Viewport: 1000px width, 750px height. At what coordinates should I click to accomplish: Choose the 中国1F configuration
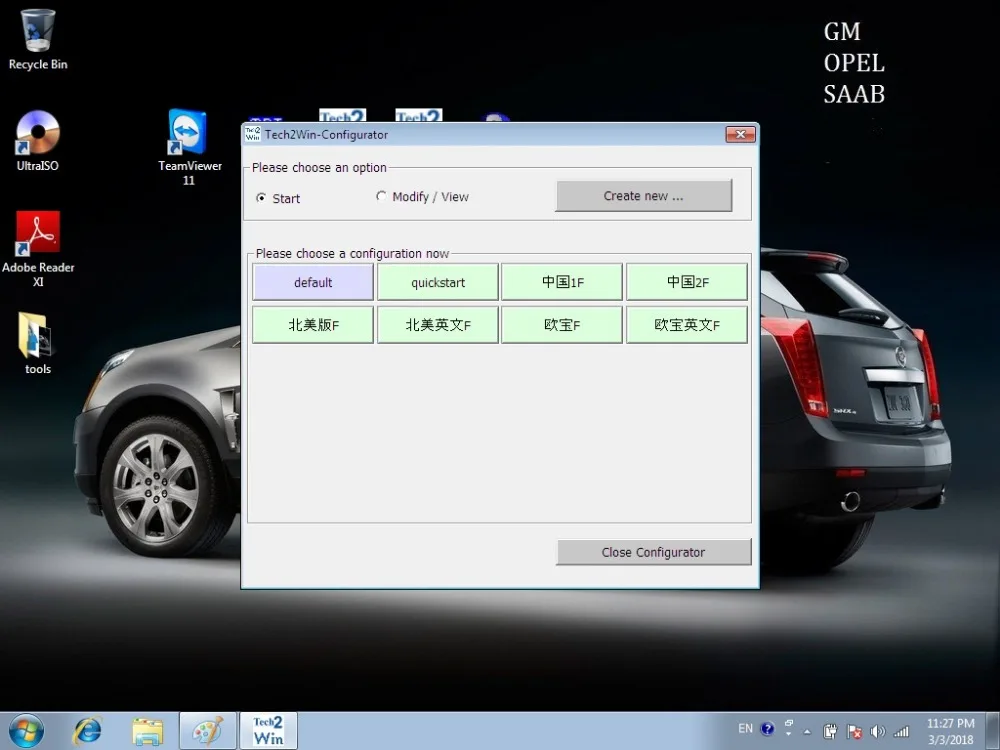click(562, 282)
